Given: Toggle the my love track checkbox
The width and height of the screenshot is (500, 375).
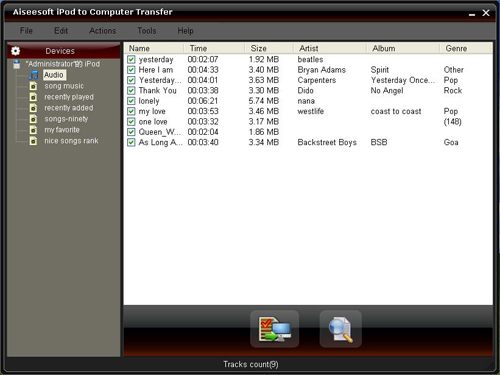Looking at the screenshot, I should pyautogui.click(x=131, y=111).
